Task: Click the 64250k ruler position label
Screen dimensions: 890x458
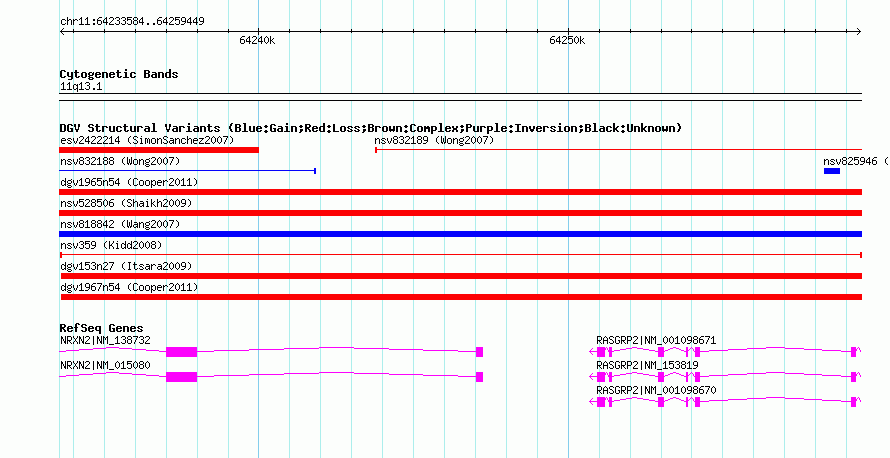Action: pos(567,41)
